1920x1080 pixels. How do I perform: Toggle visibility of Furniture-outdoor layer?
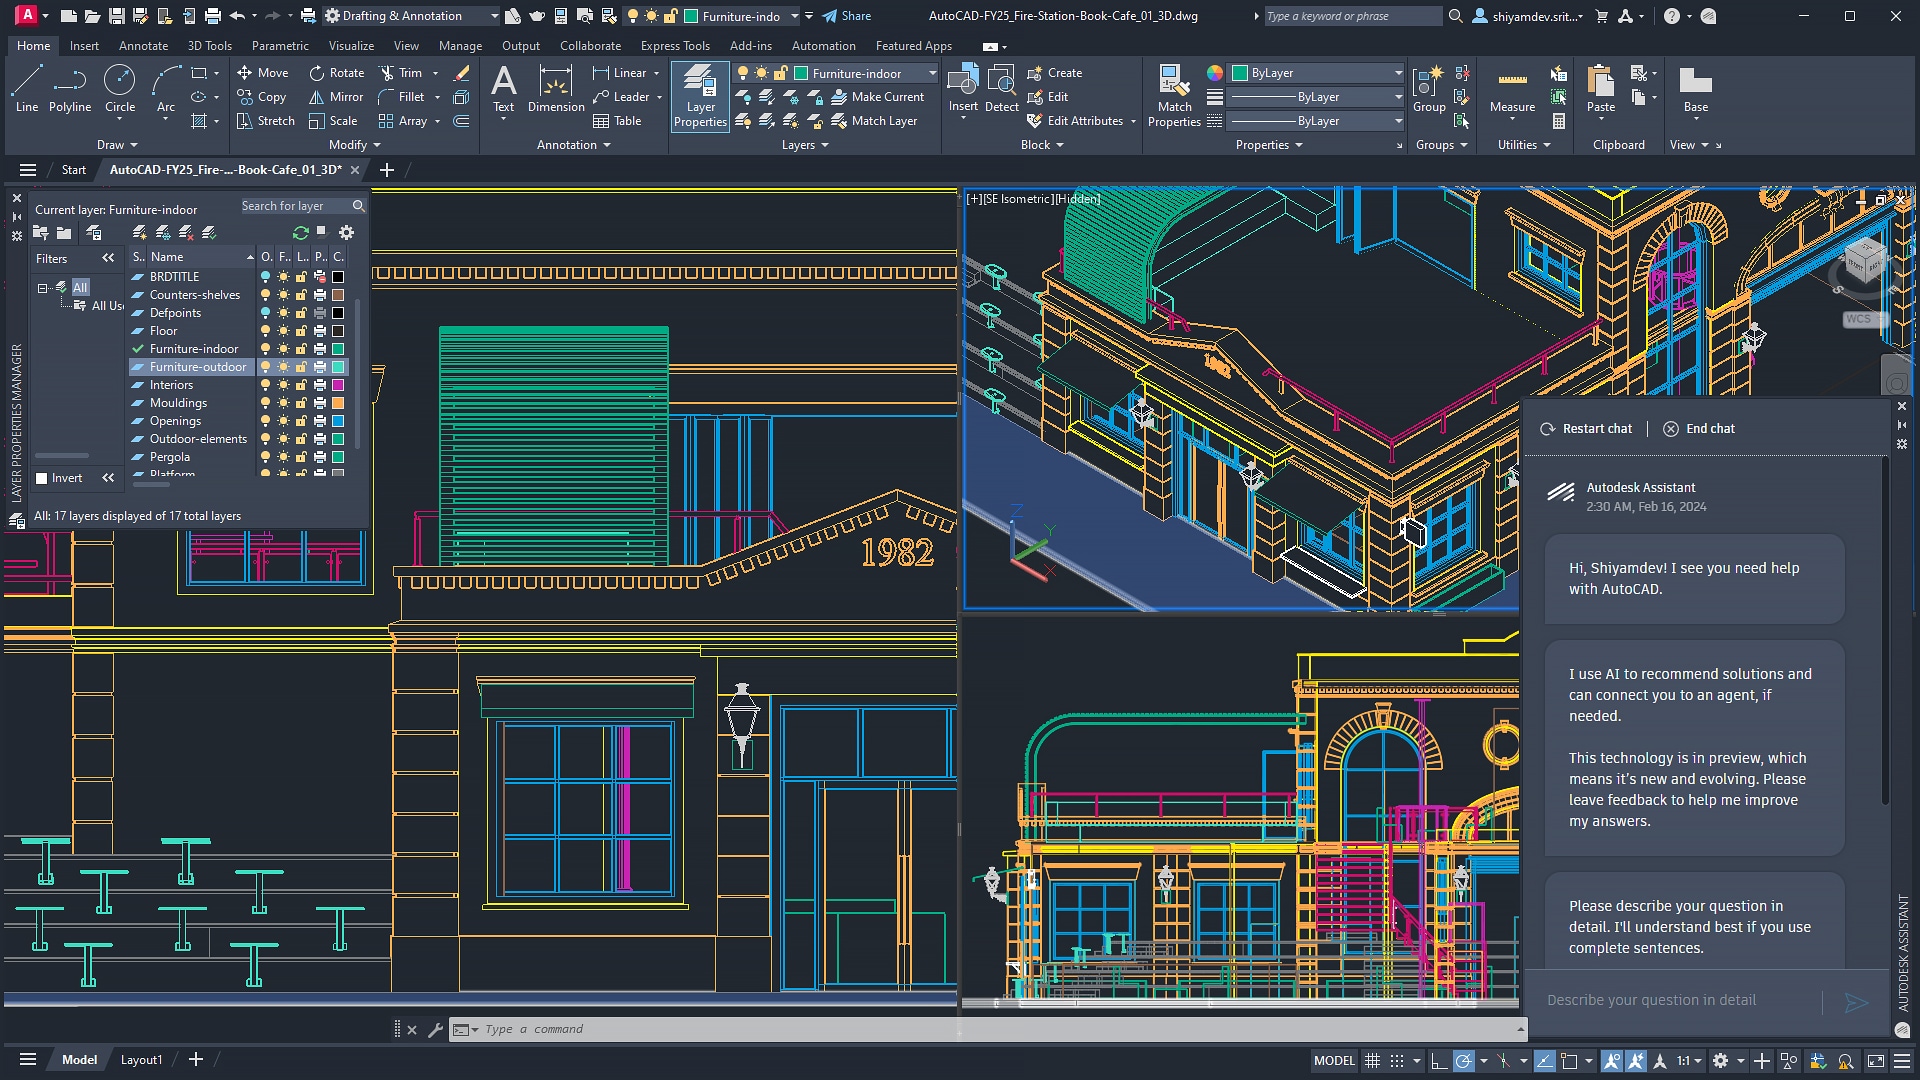264,367
